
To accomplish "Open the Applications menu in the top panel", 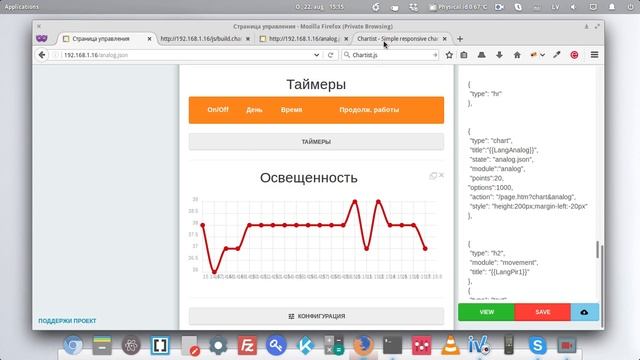I will pos(22,7).
